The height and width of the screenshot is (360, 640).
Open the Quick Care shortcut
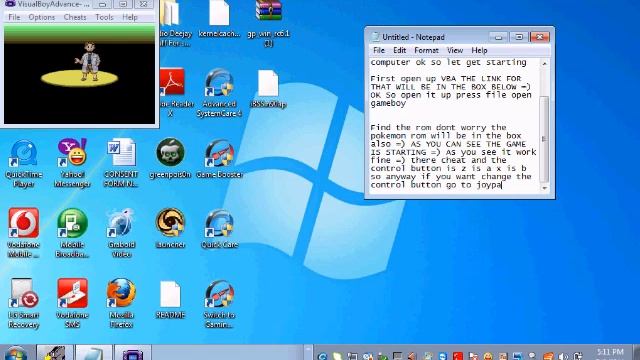click(x=220, y=229)
